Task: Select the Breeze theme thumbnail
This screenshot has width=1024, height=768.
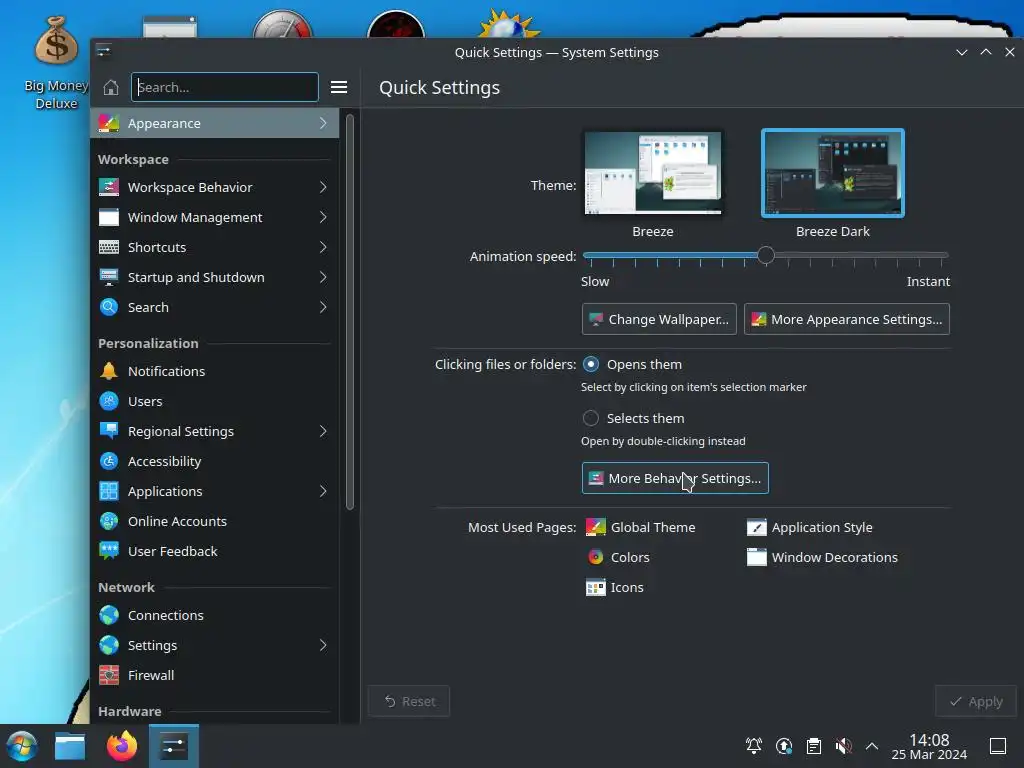Action: pos(653,173)
